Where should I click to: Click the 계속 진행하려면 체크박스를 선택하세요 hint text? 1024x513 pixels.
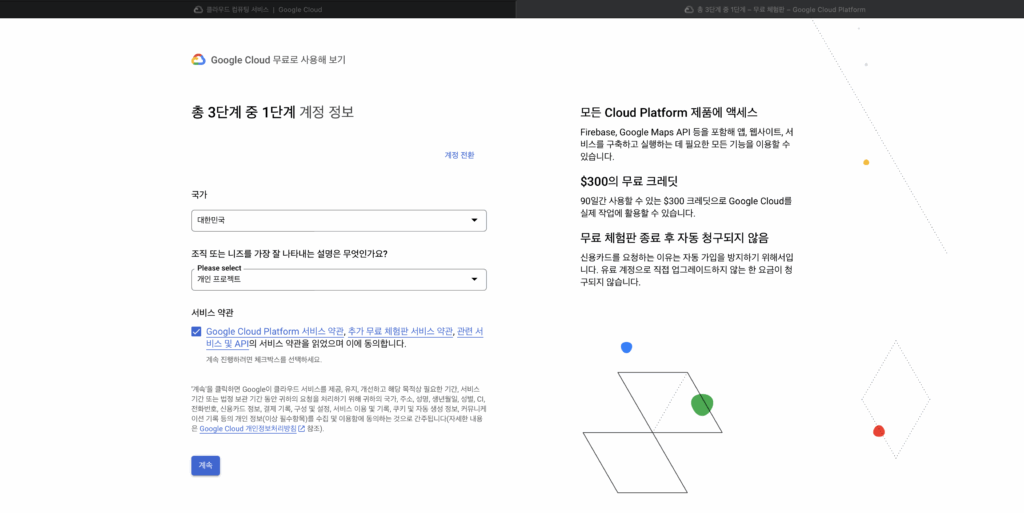264,360
